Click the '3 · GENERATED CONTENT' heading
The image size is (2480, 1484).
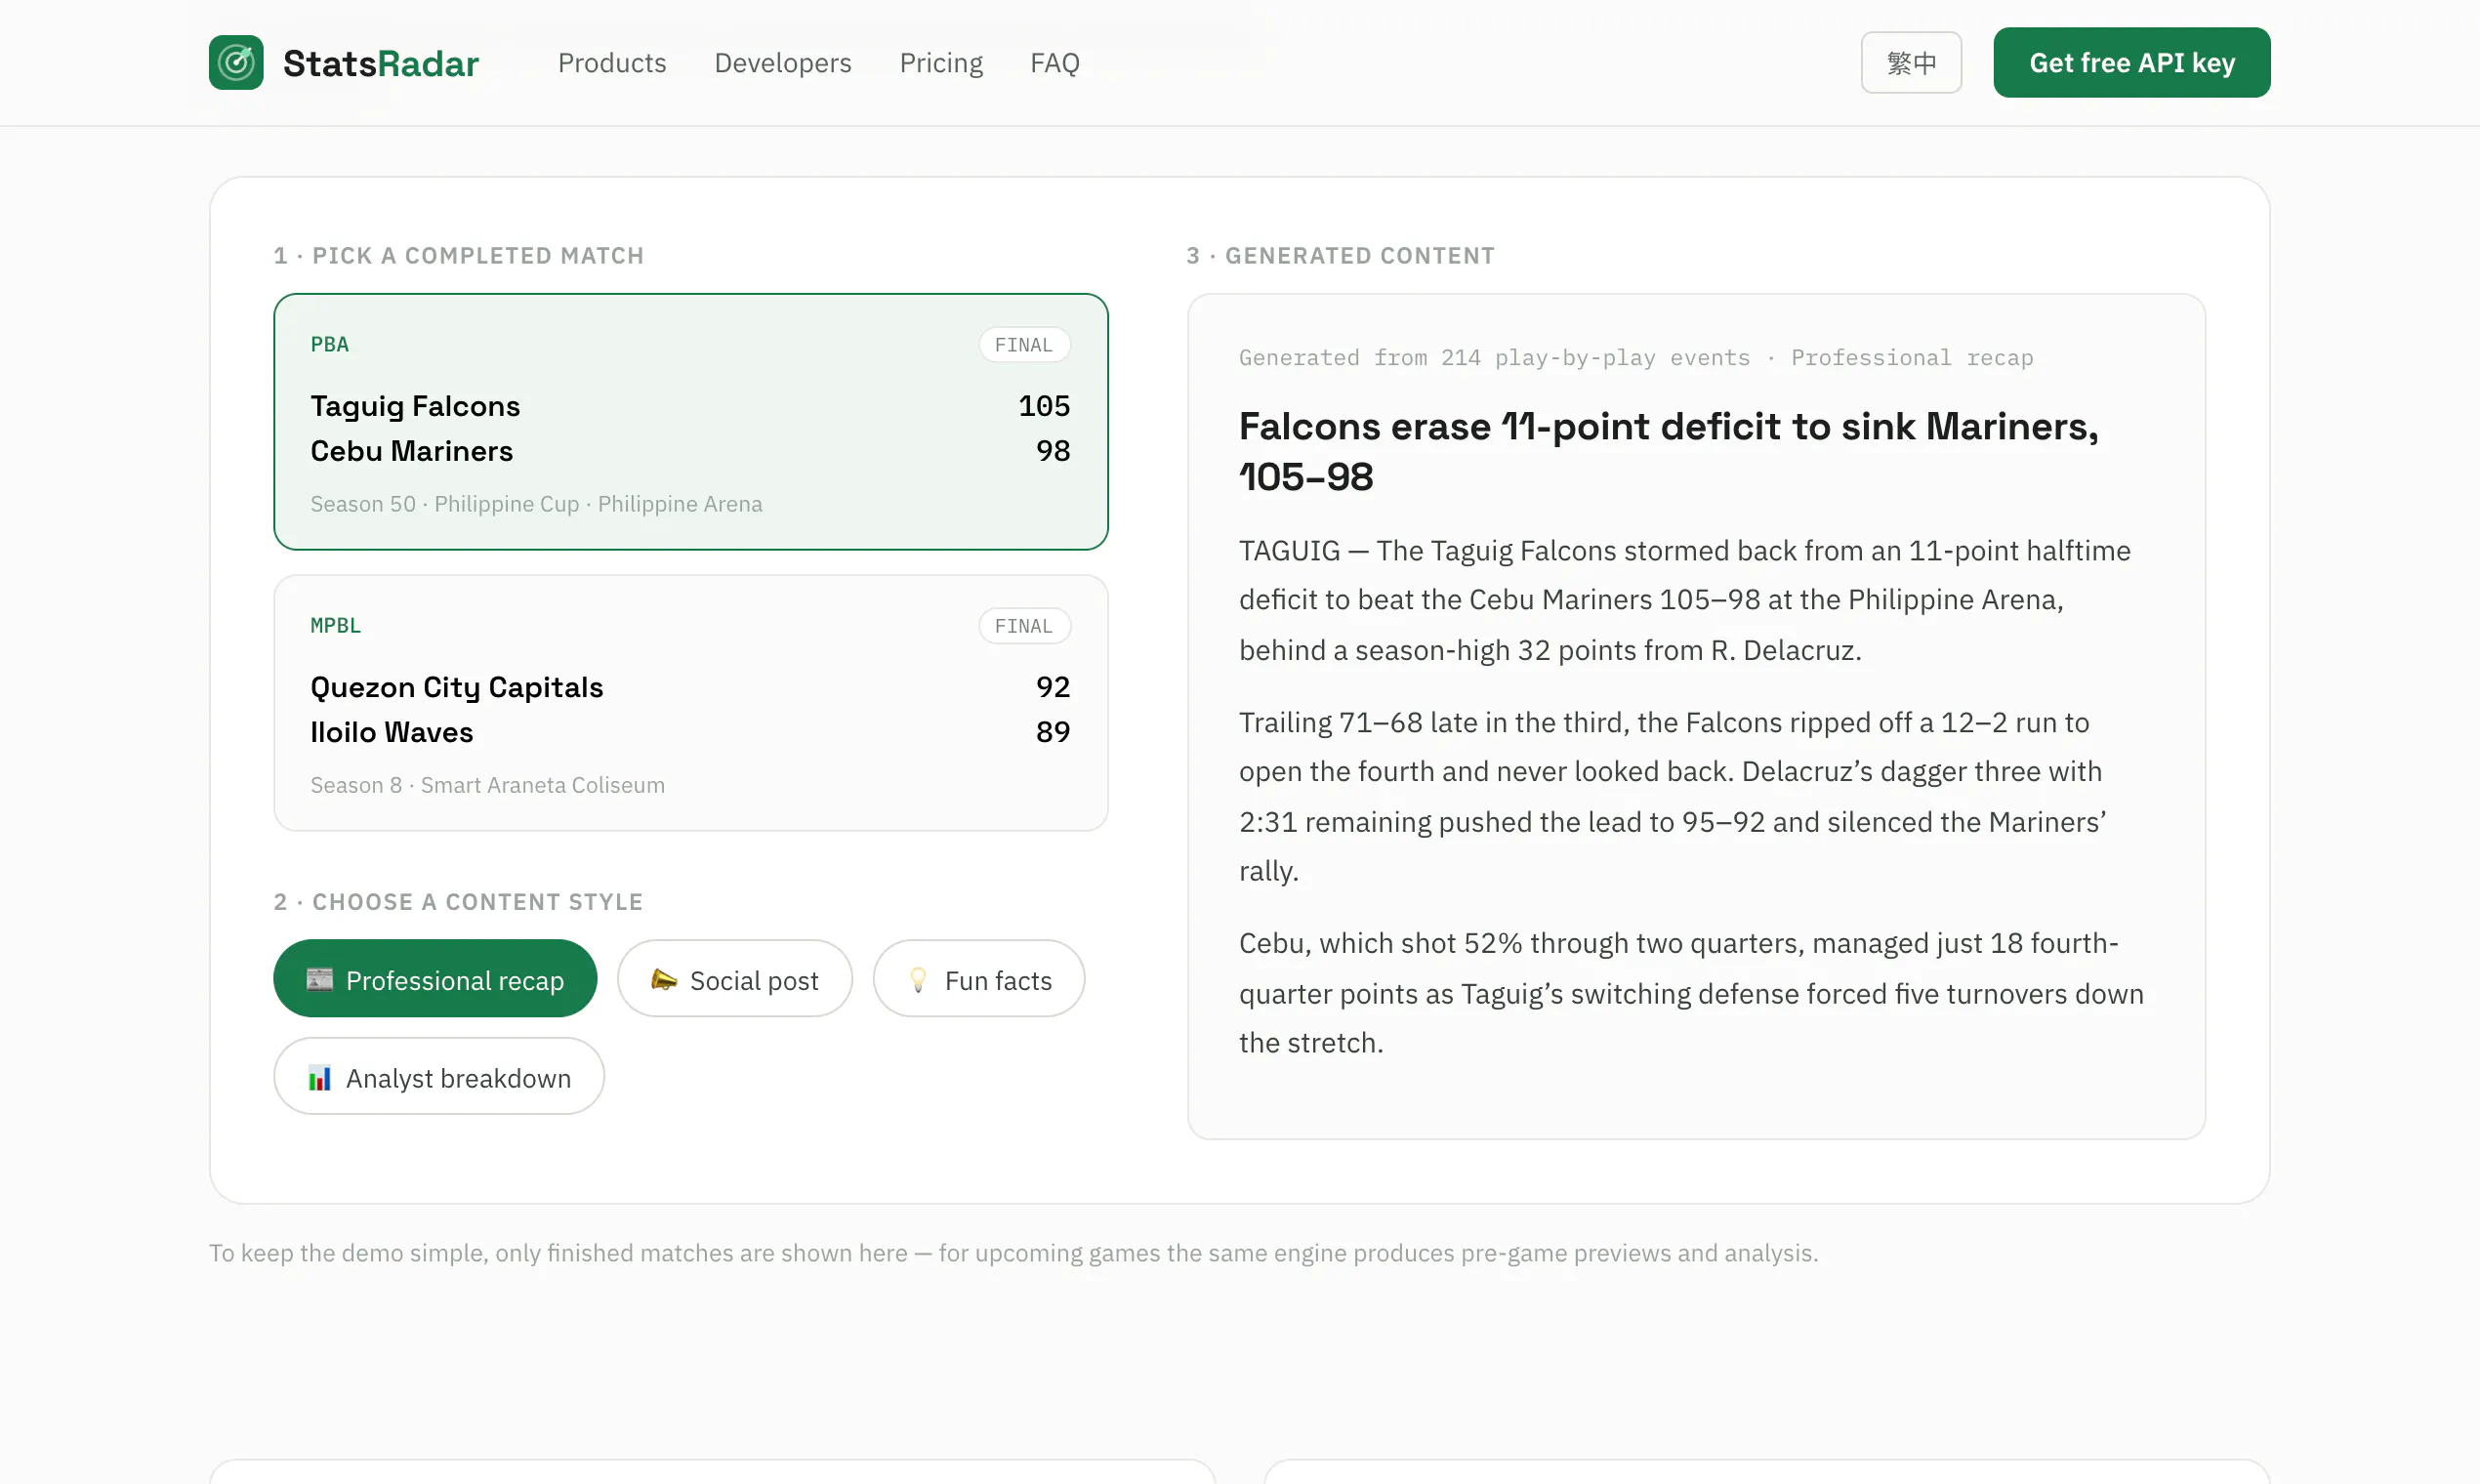click(x=1341, y=256)
